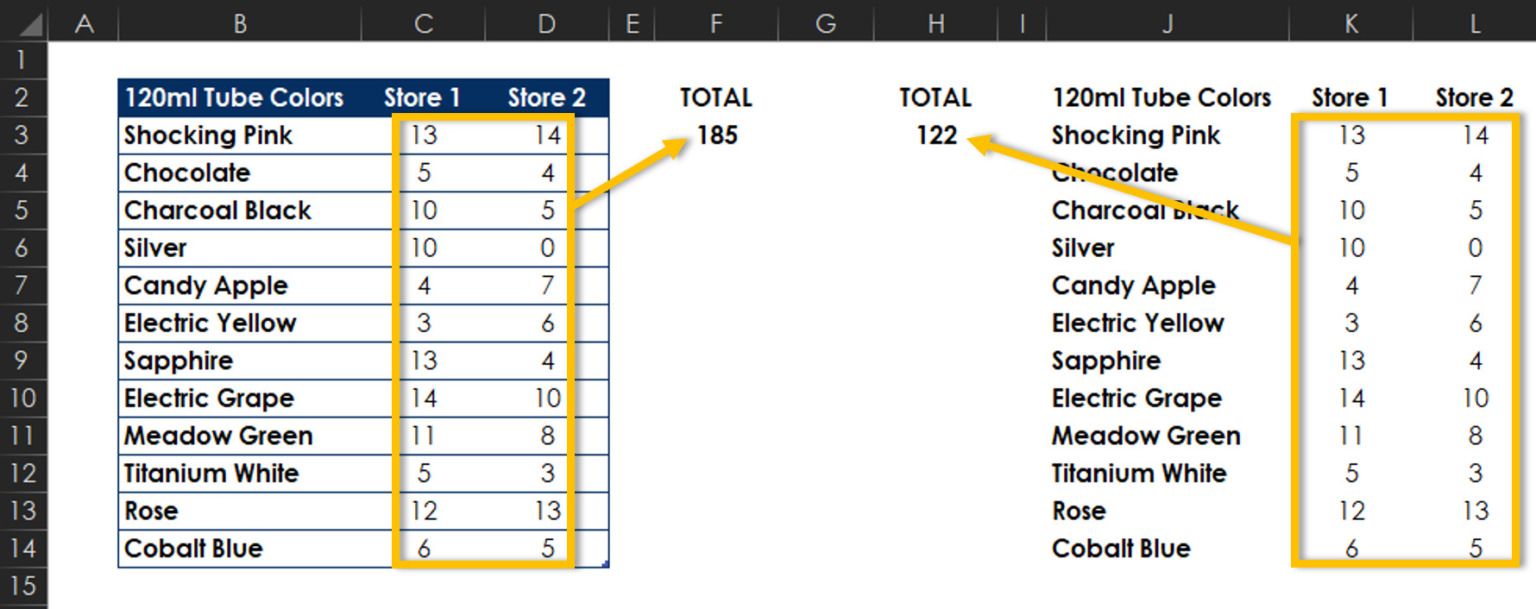Image resolution: width=1536 pixels, height=609 pixels.
Task: Select the Cobalt Blue cell in column J
Action: point(1120,548)
